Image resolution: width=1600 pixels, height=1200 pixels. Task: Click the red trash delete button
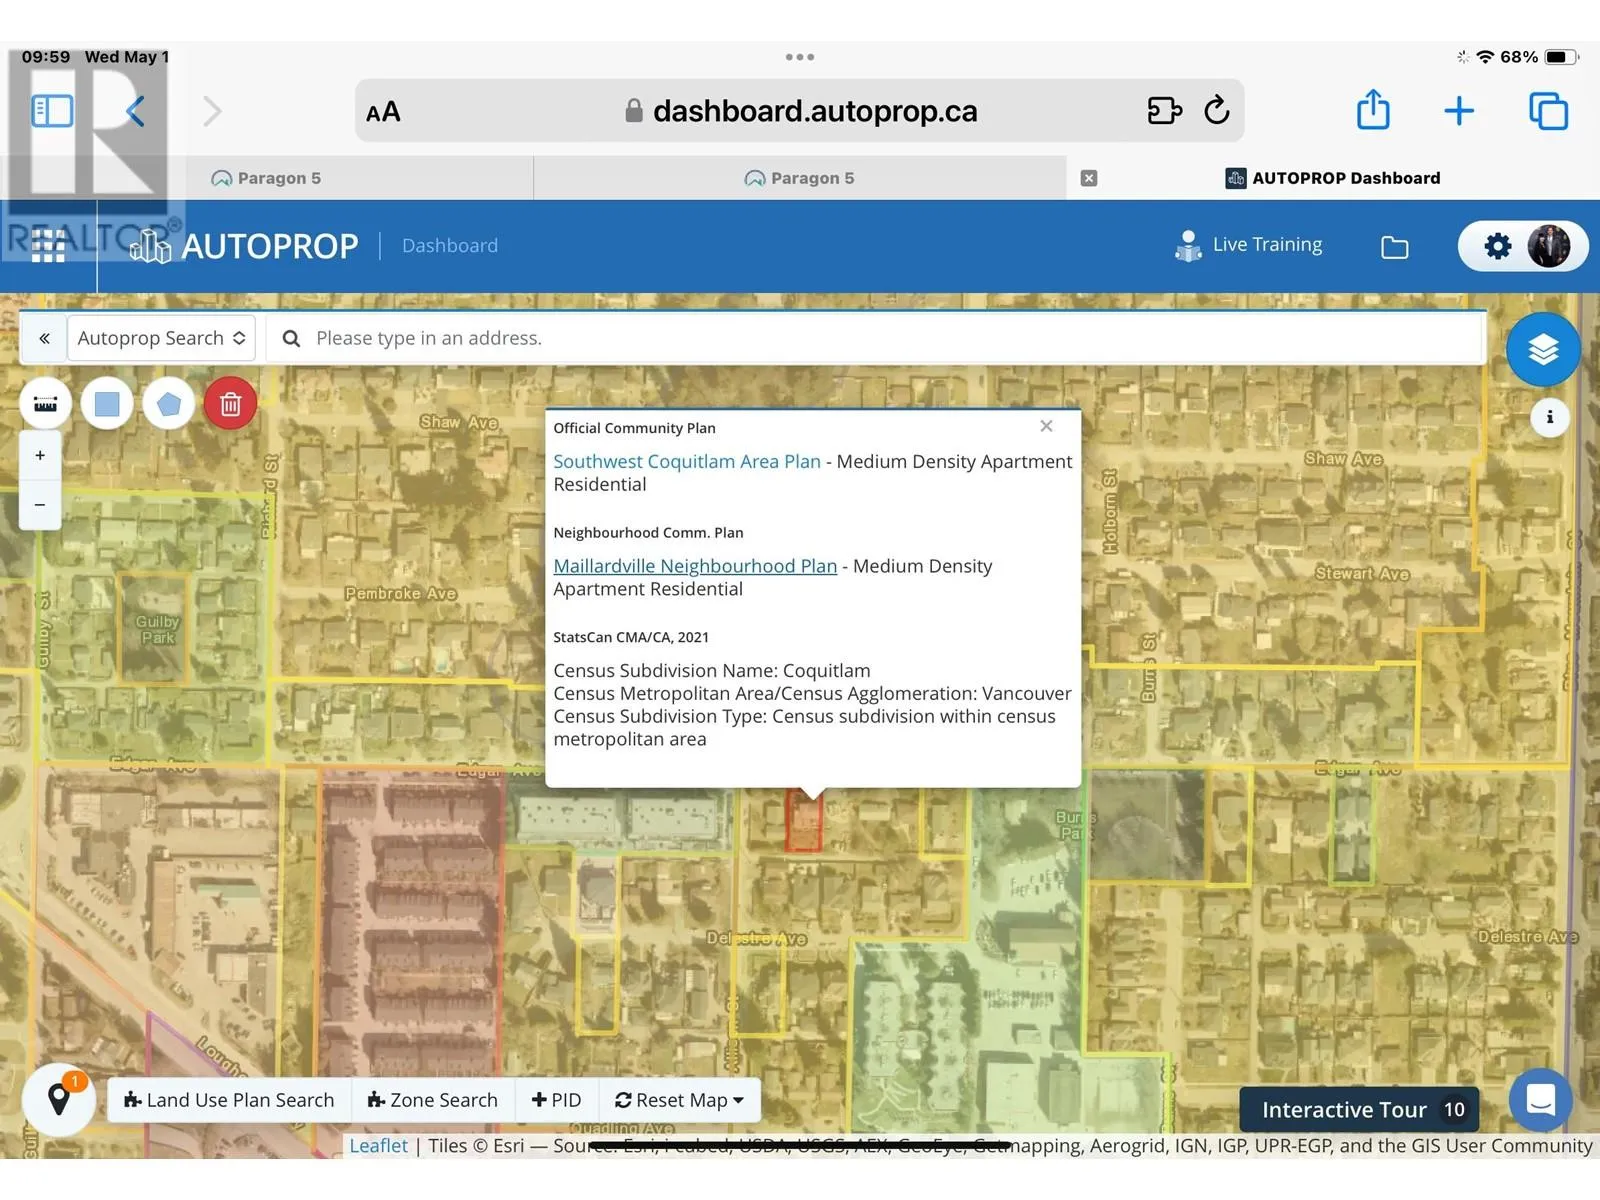click(x=230, y=404)
